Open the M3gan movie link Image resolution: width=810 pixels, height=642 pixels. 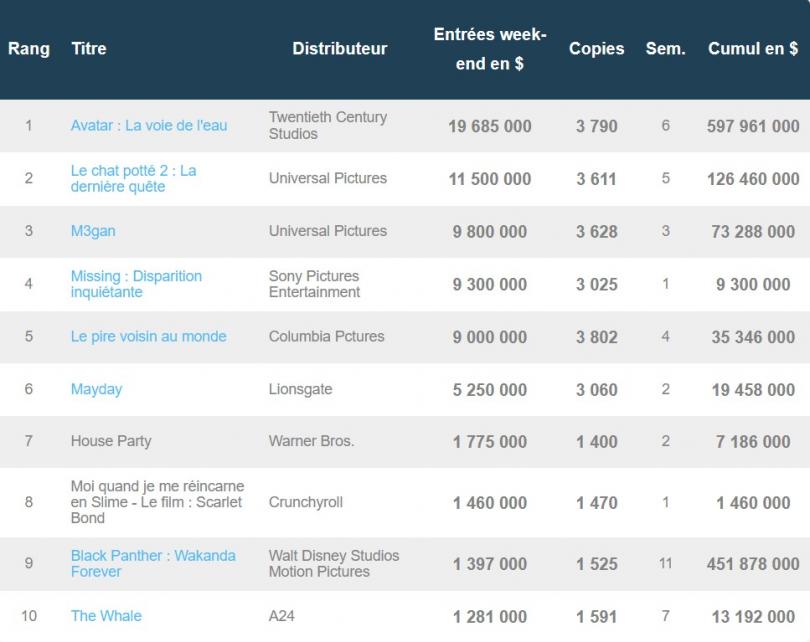93,231
